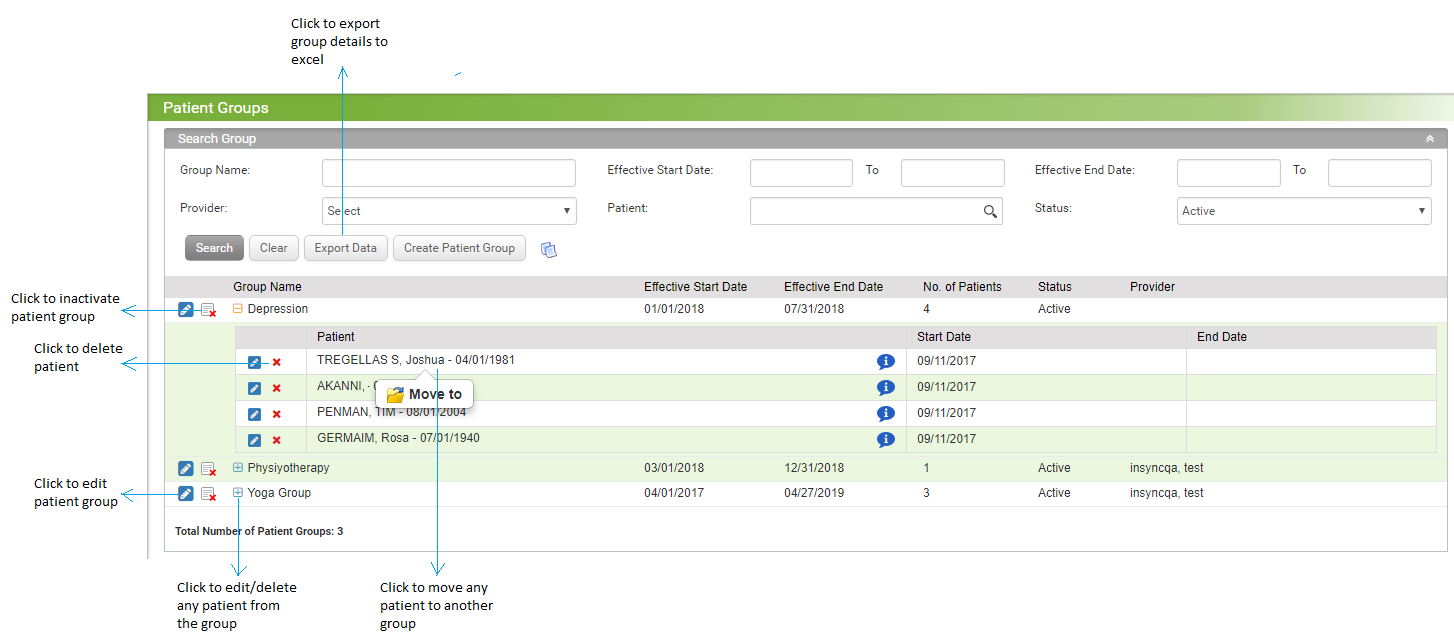Click the edit pencil icon for Physiyotherapy group
The height and width of the screenshot is (644, 1454).
[x=186, y=468]
